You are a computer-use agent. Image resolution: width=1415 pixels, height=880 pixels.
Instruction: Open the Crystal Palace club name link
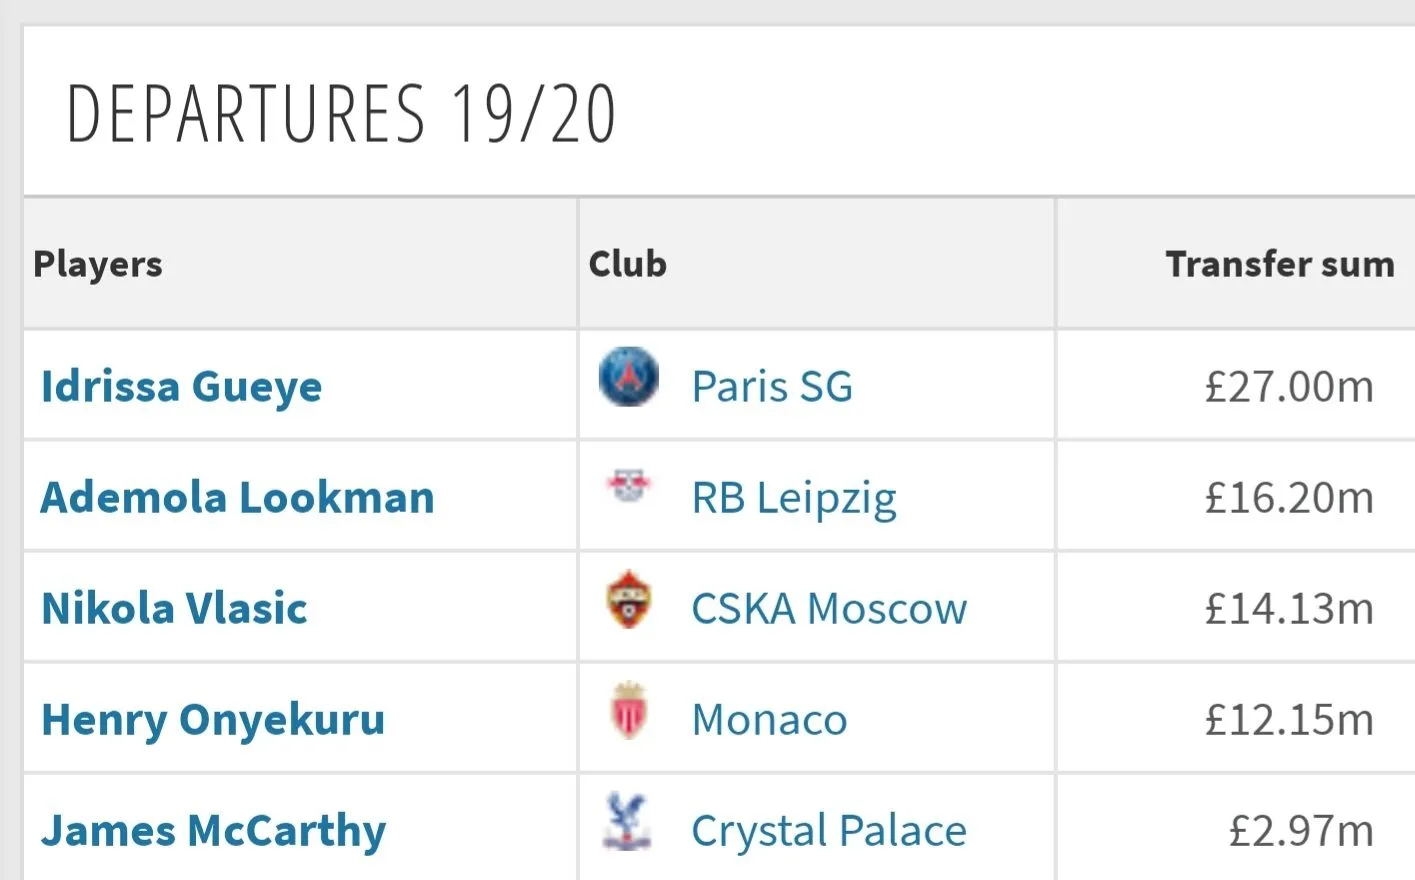[829, 831]
